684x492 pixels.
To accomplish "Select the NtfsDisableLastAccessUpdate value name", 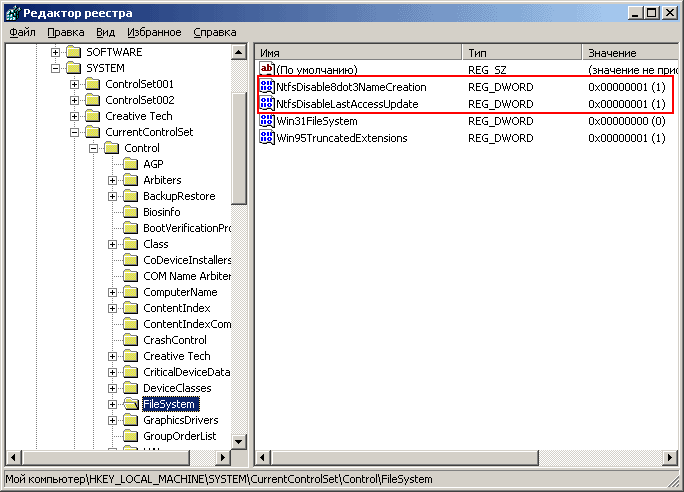I will point(347,104).
